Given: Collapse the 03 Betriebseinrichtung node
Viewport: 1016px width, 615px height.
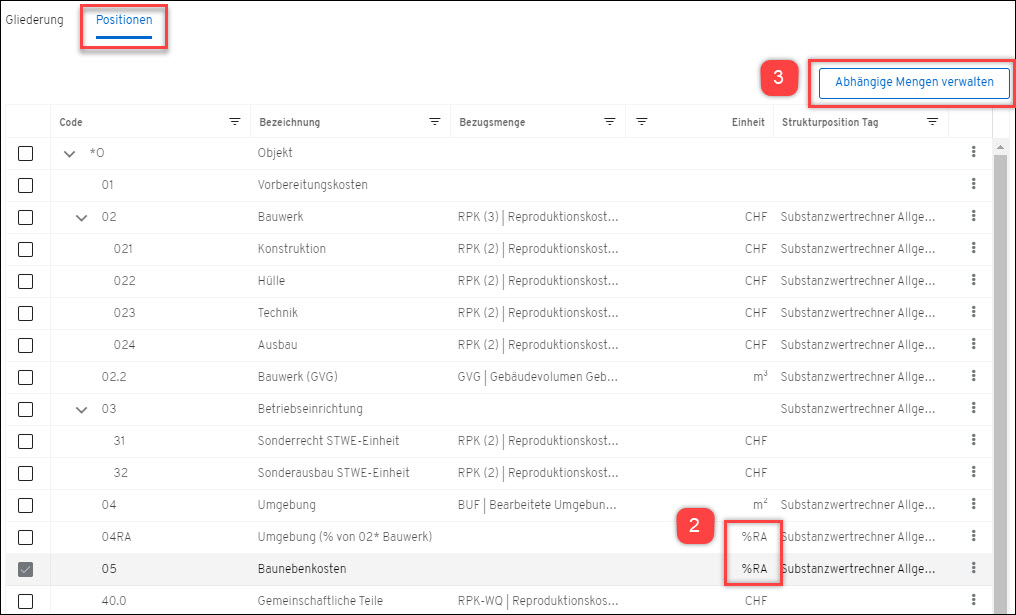Looking at the screenshot, I should click(x=81, y=410).
